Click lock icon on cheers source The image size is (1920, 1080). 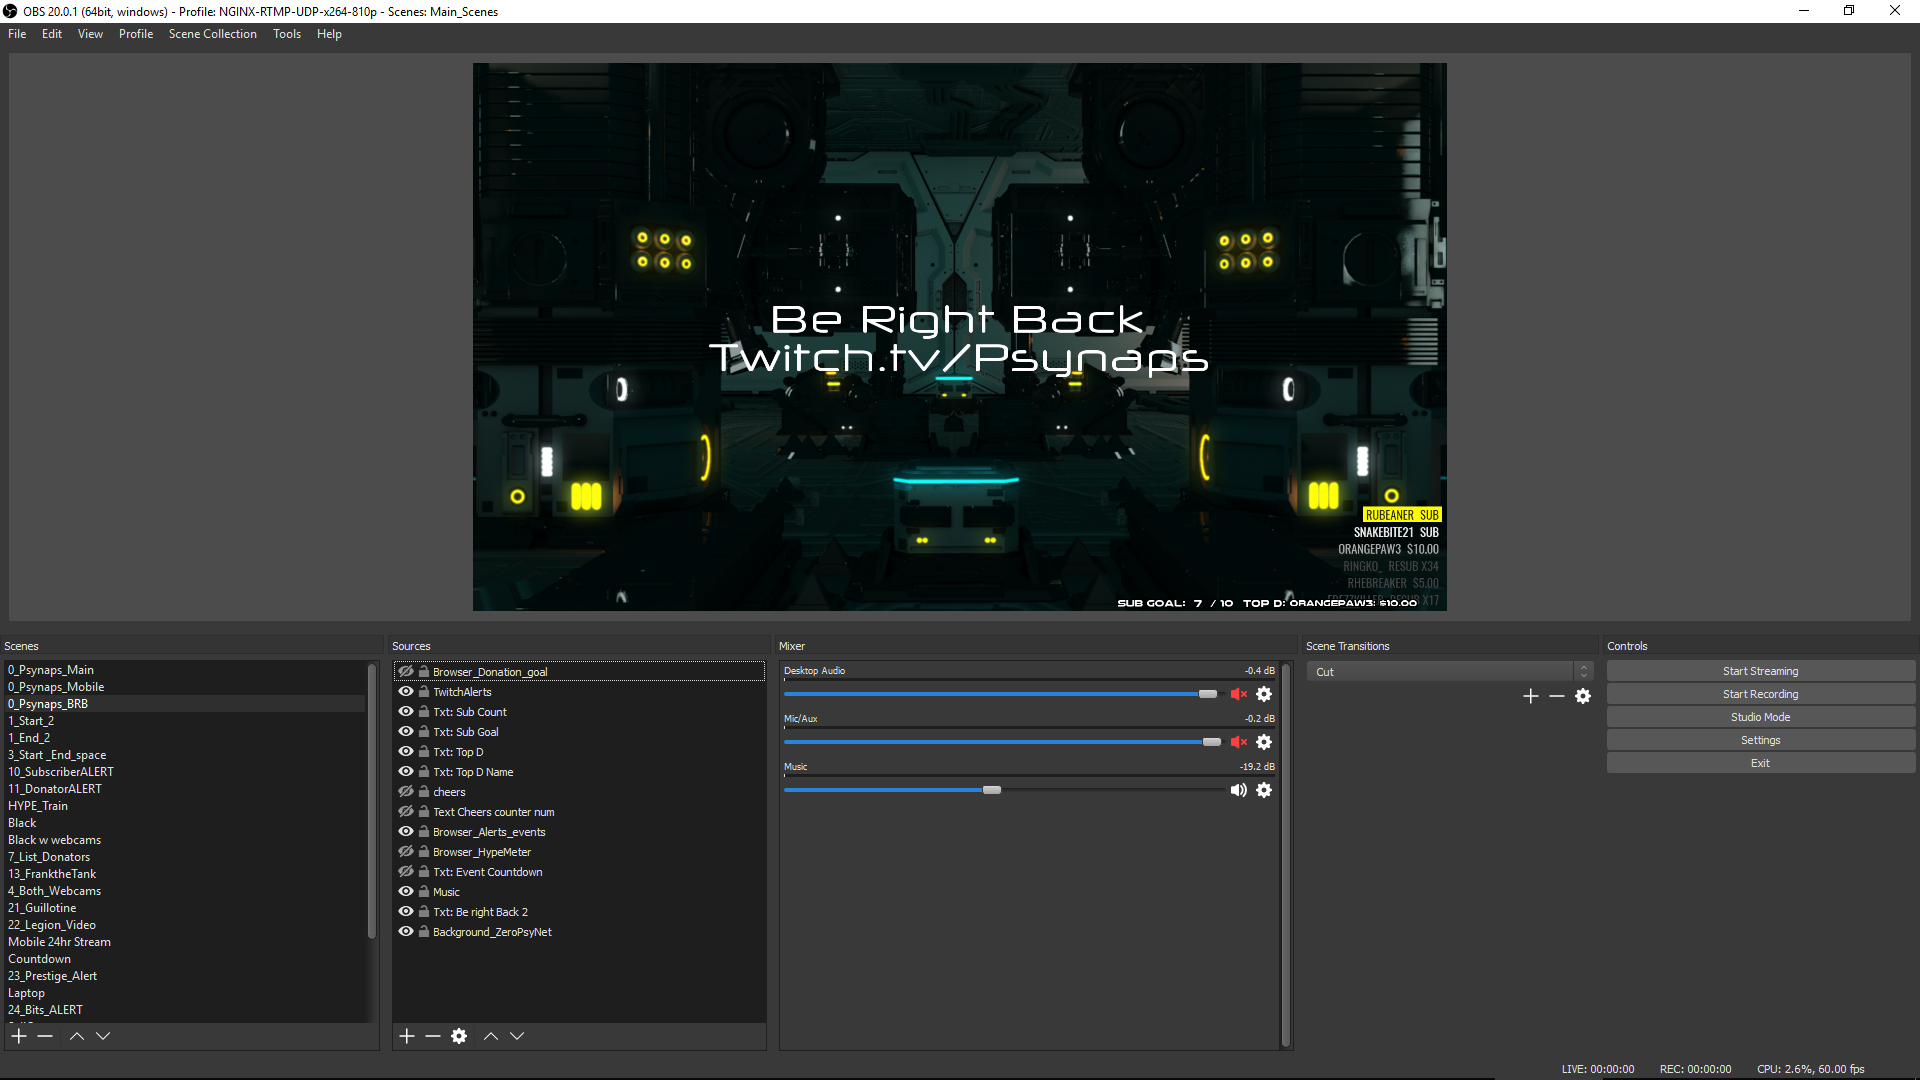(424, 792)
